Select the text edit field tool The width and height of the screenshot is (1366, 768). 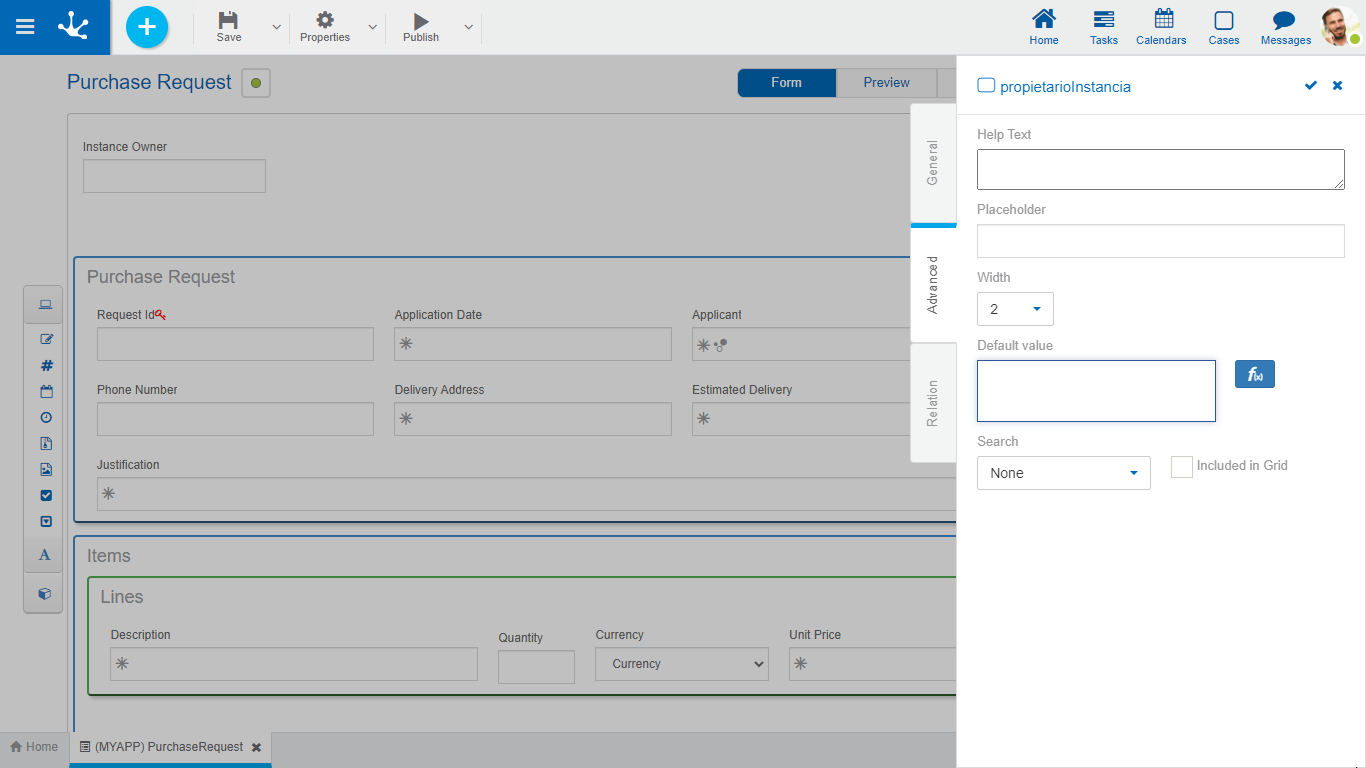click(x=45, y=339)
